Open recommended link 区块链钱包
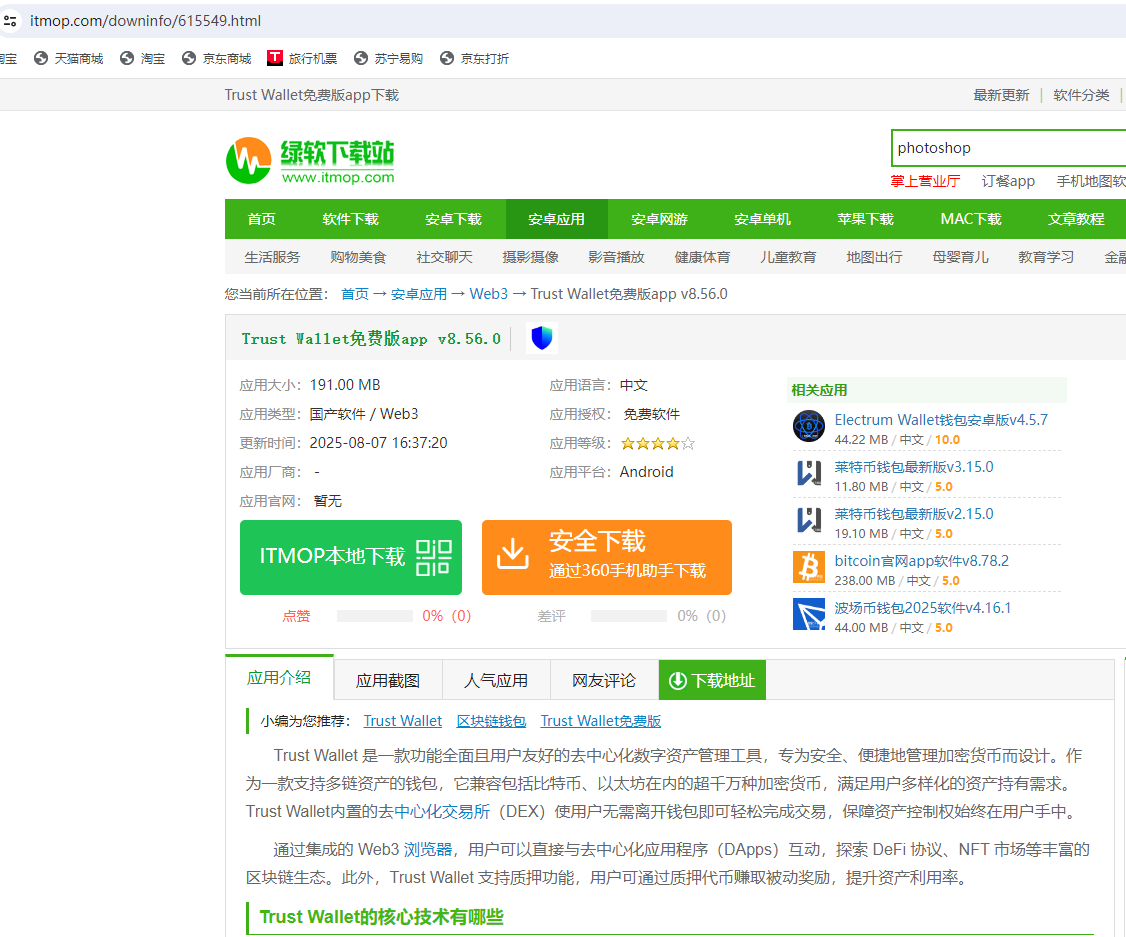The image size is (1126, 937). [x=491, y=721]
